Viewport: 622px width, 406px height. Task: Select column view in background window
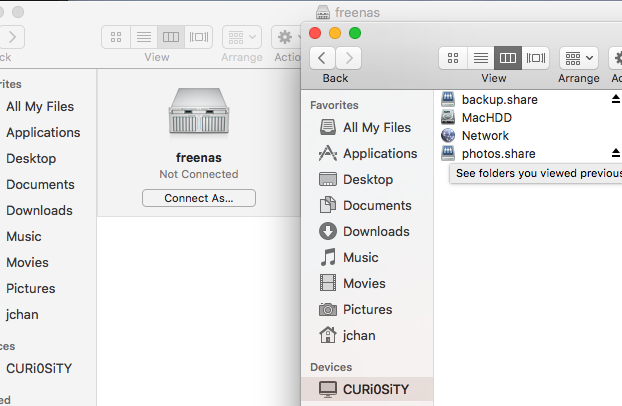[x=171, y=37]
